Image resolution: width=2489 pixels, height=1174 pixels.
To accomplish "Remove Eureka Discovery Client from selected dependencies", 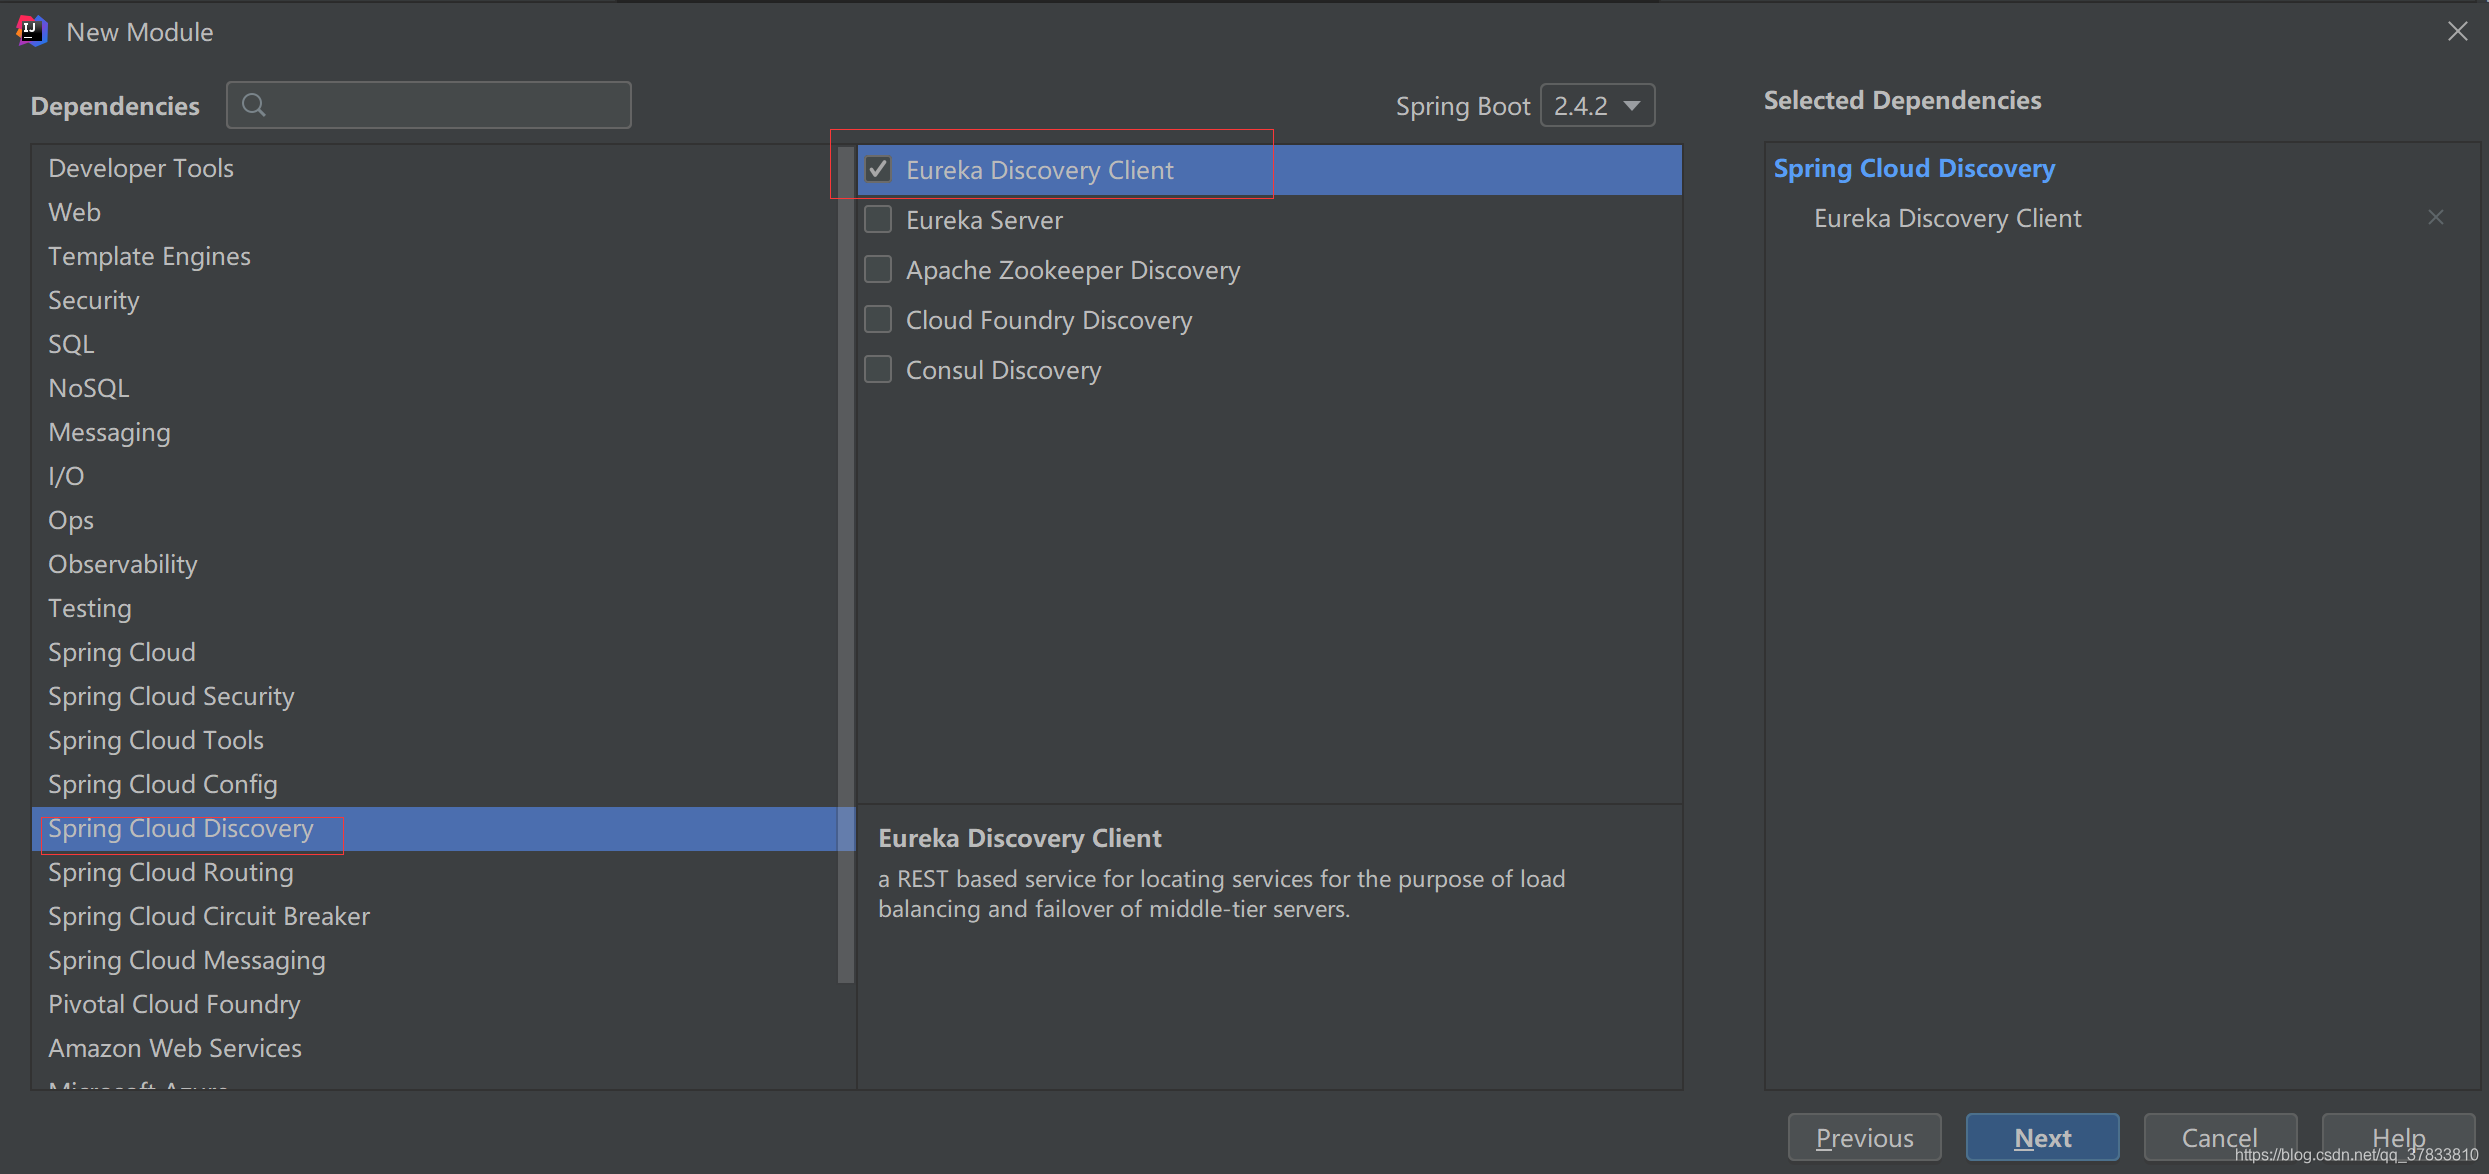I will (2435, 218).
